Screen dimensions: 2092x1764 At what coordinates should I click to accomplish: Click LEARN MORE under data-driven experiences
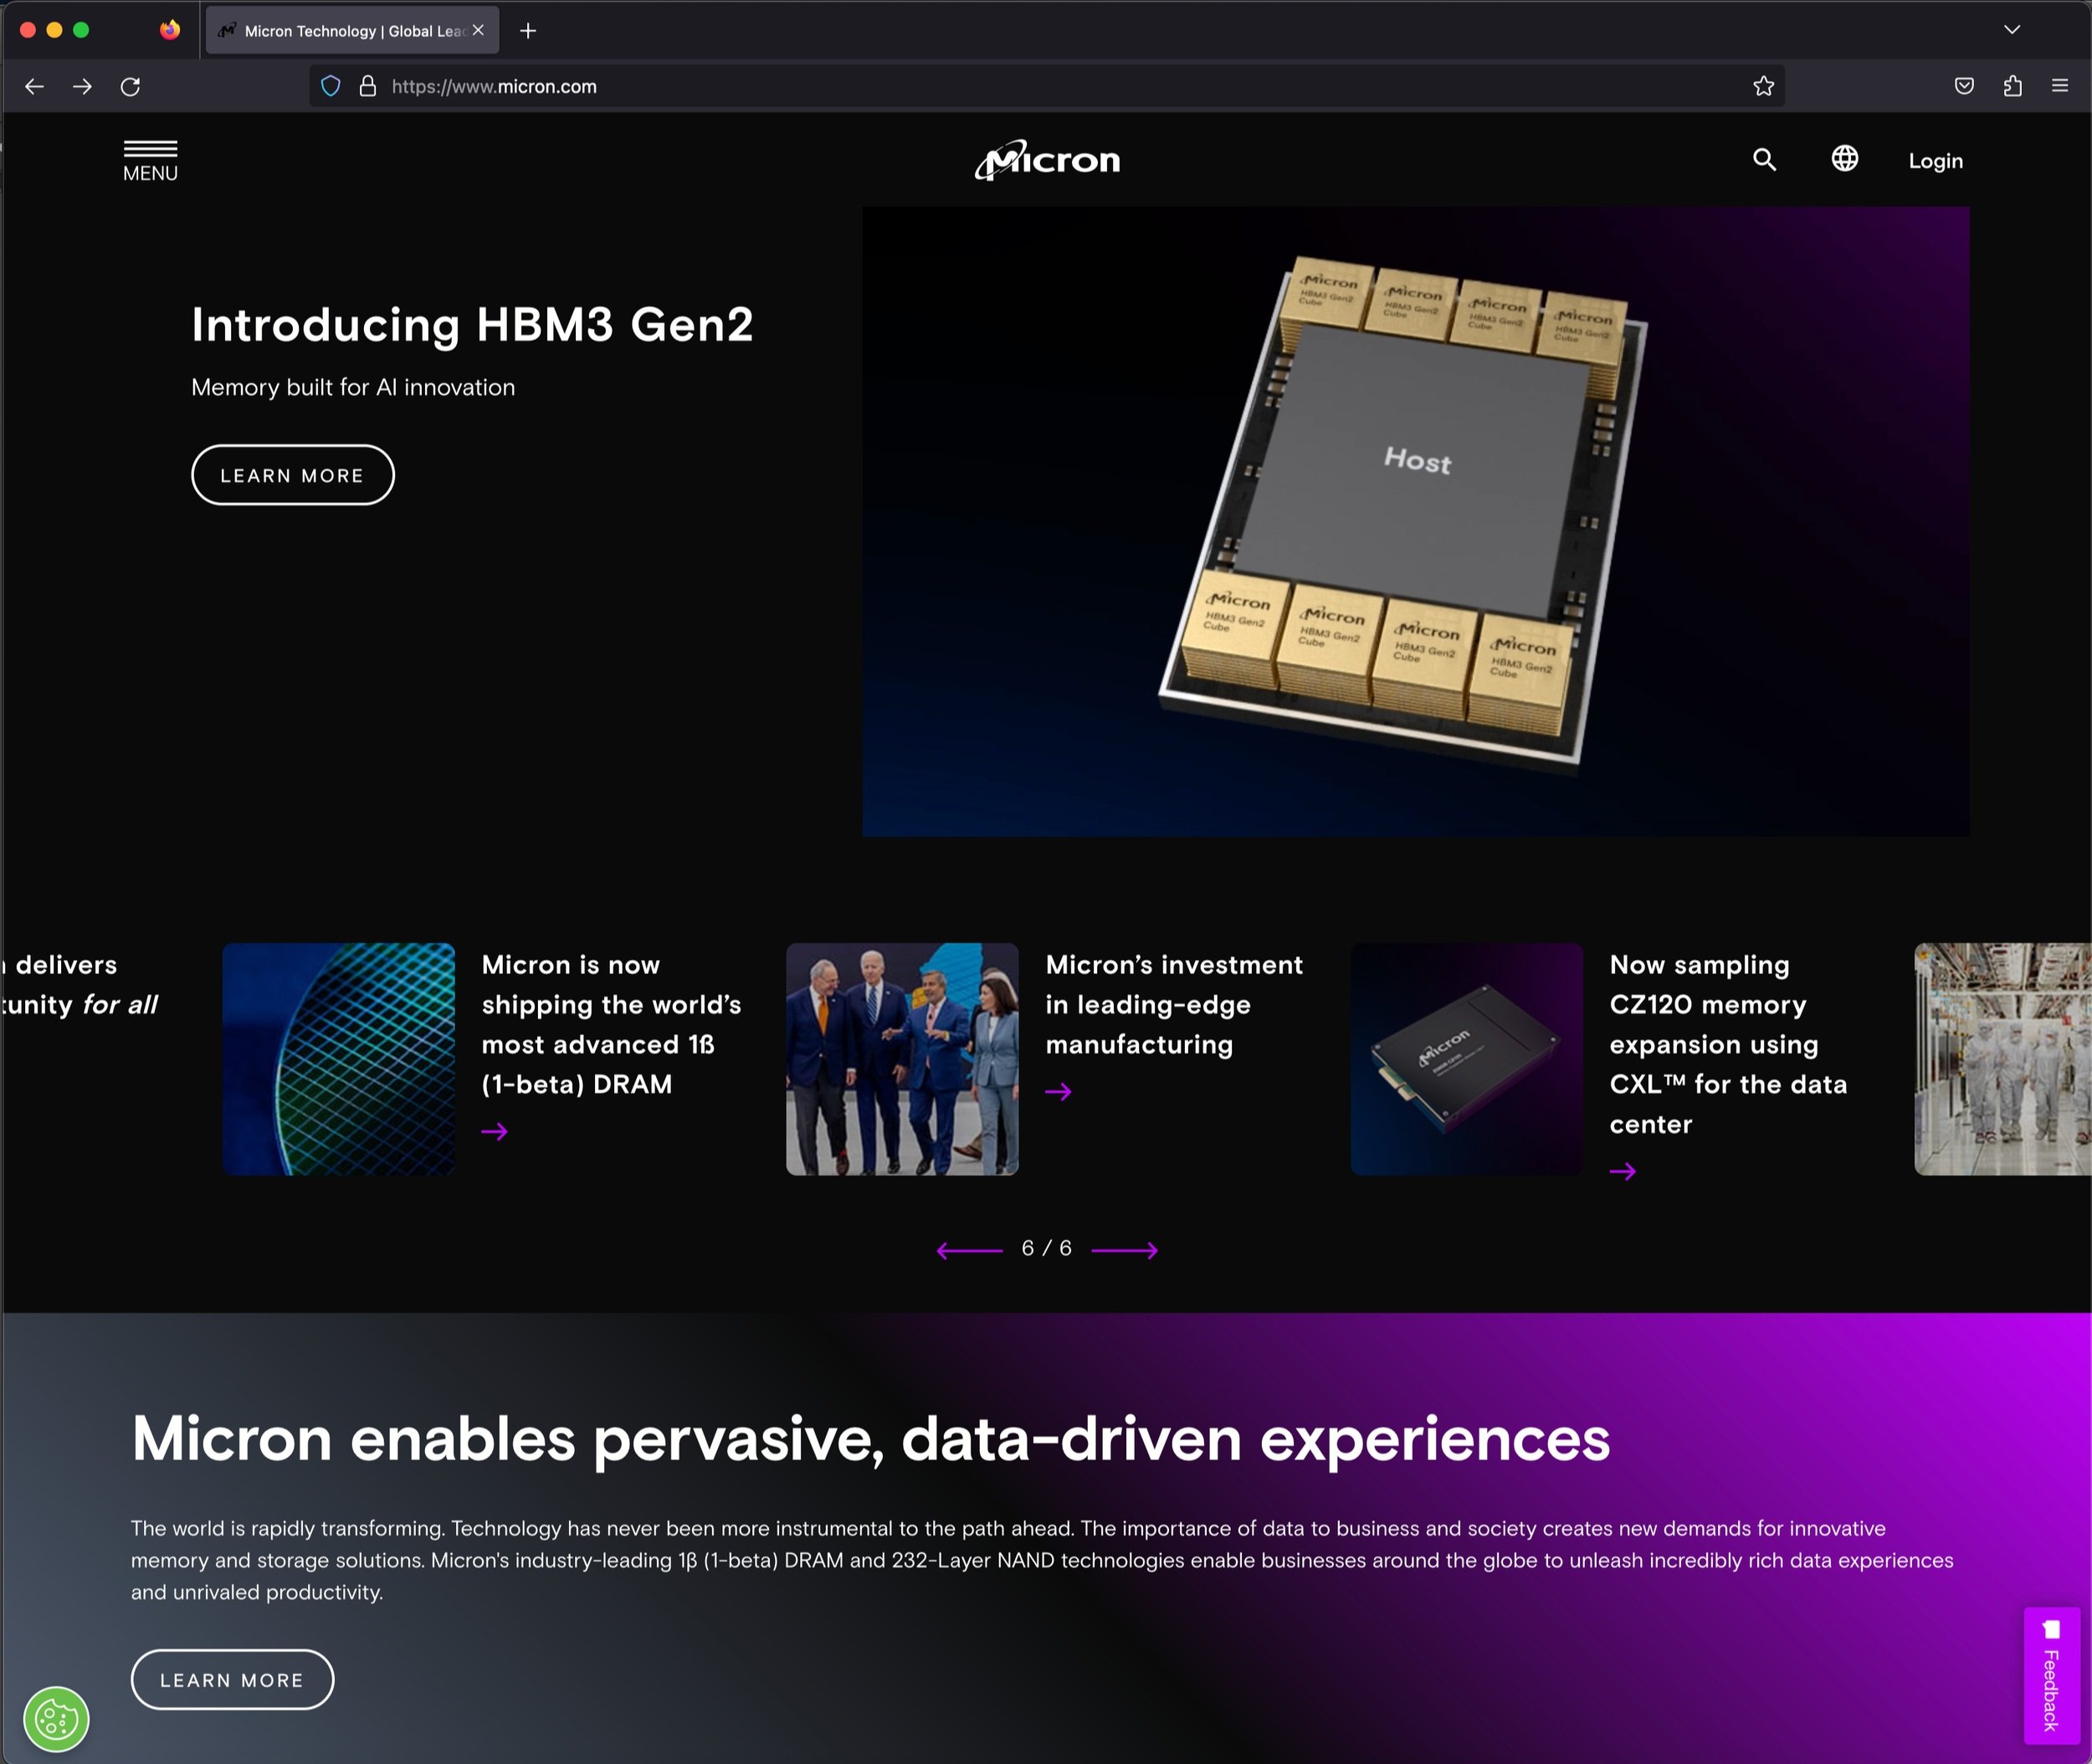(x=232, y=1680)
